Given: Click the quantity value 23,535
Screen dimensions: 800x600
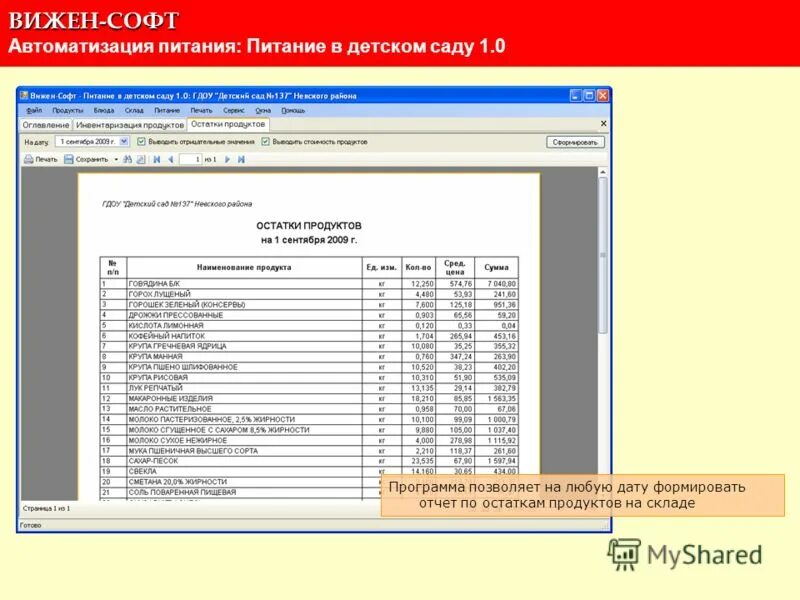Looking at the screenshot, I should (422, 461).
